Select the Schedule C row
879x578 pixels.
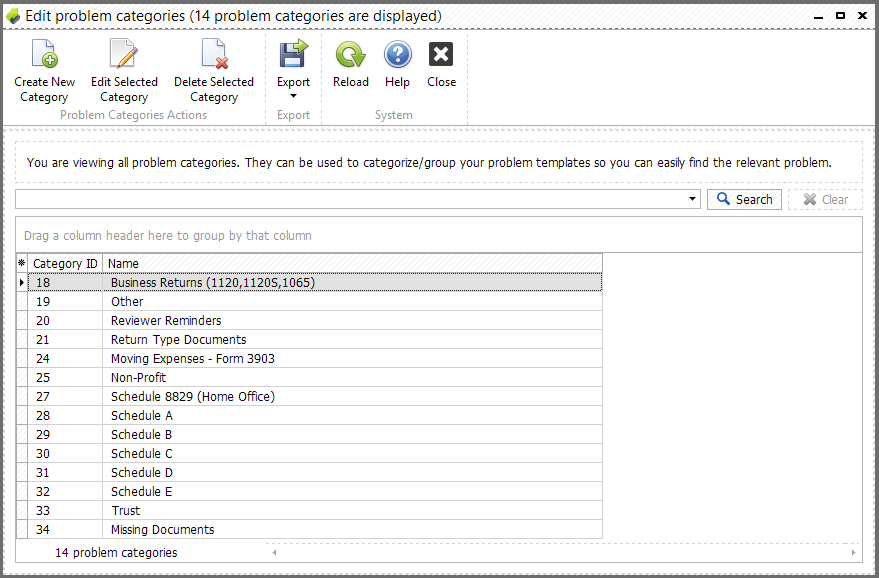[x=314, y=454]
